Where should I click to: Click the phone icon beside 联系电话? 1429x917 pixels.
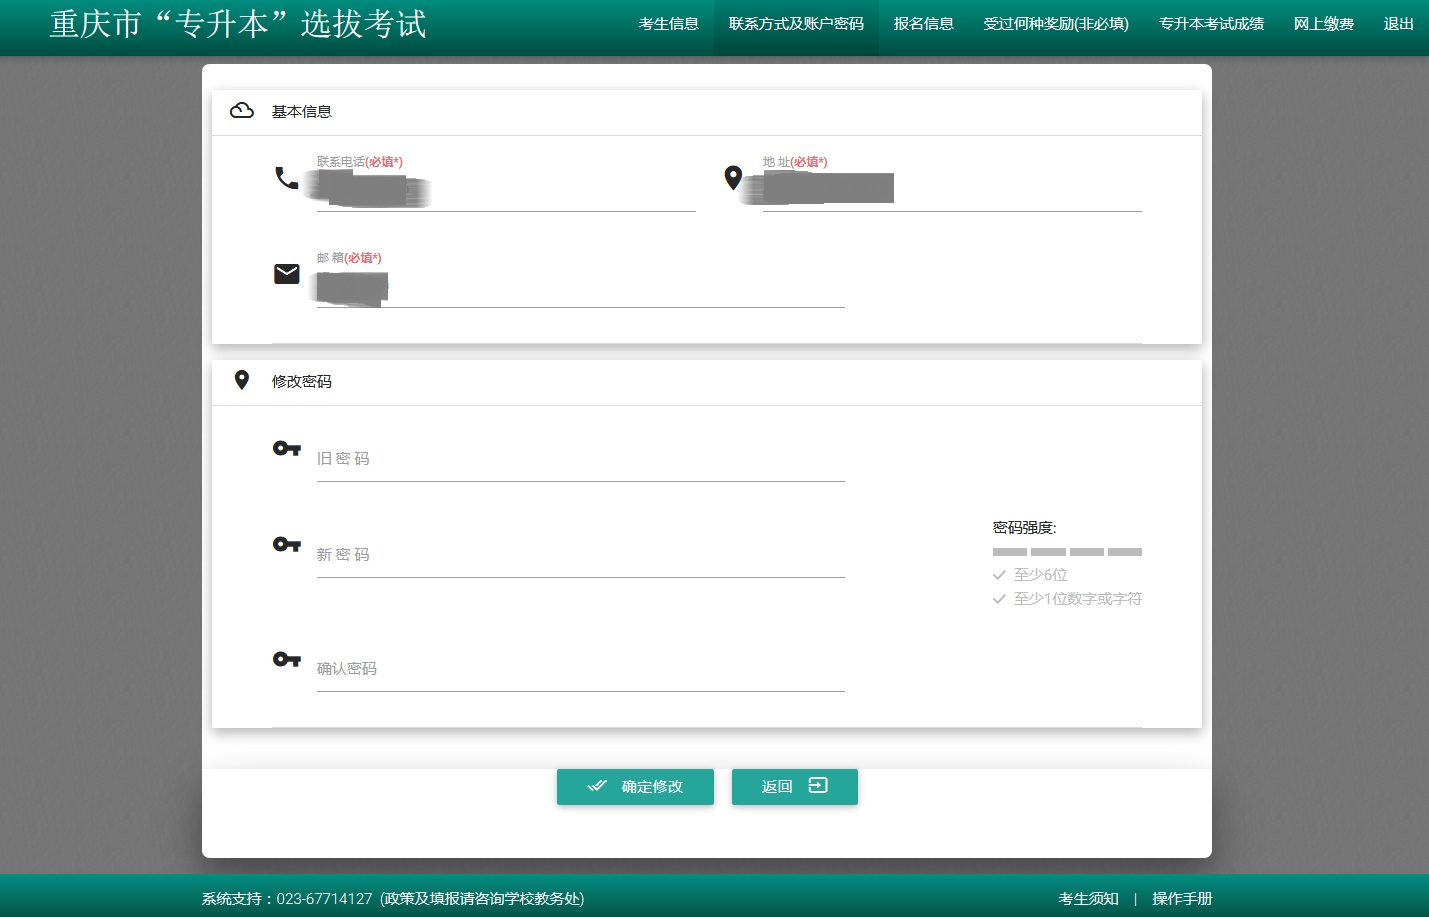[x=285, y=178]
